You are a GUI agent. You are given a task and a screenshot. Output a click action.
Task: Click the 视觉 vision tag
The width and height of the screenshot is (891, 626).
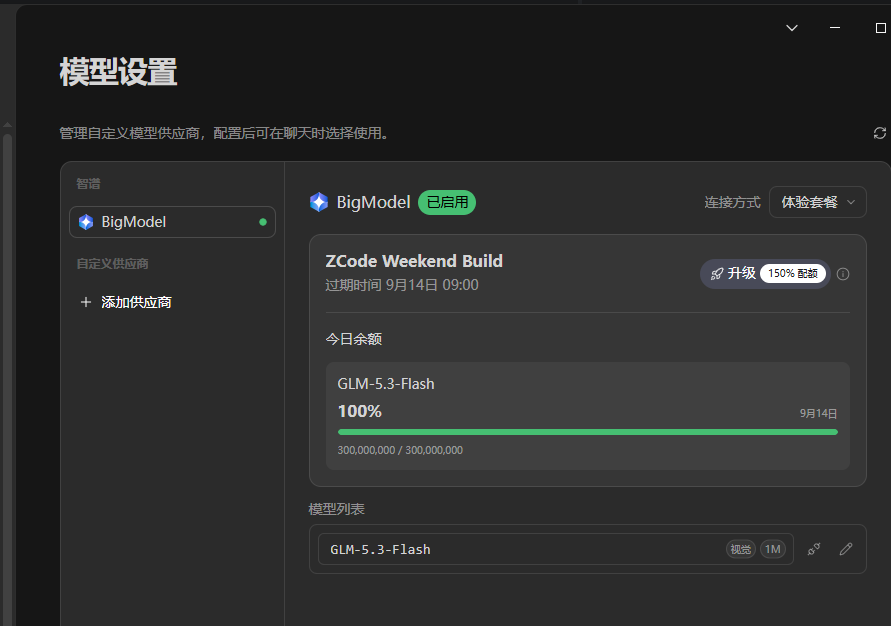click(740, 549)
